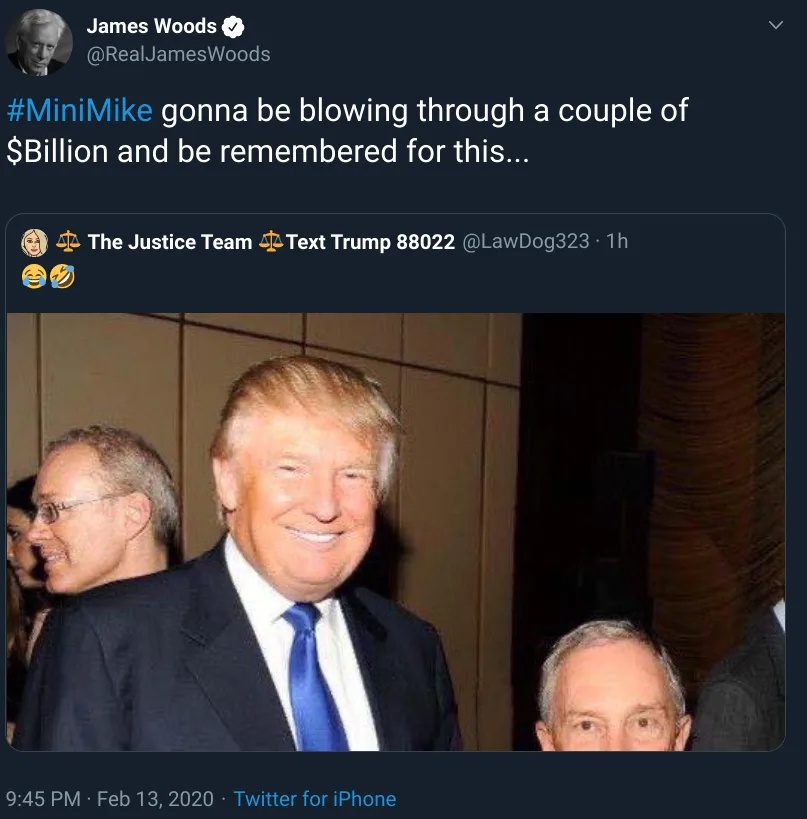
Task: Open the photo in the quoted tweet
Action: point(395,532)
